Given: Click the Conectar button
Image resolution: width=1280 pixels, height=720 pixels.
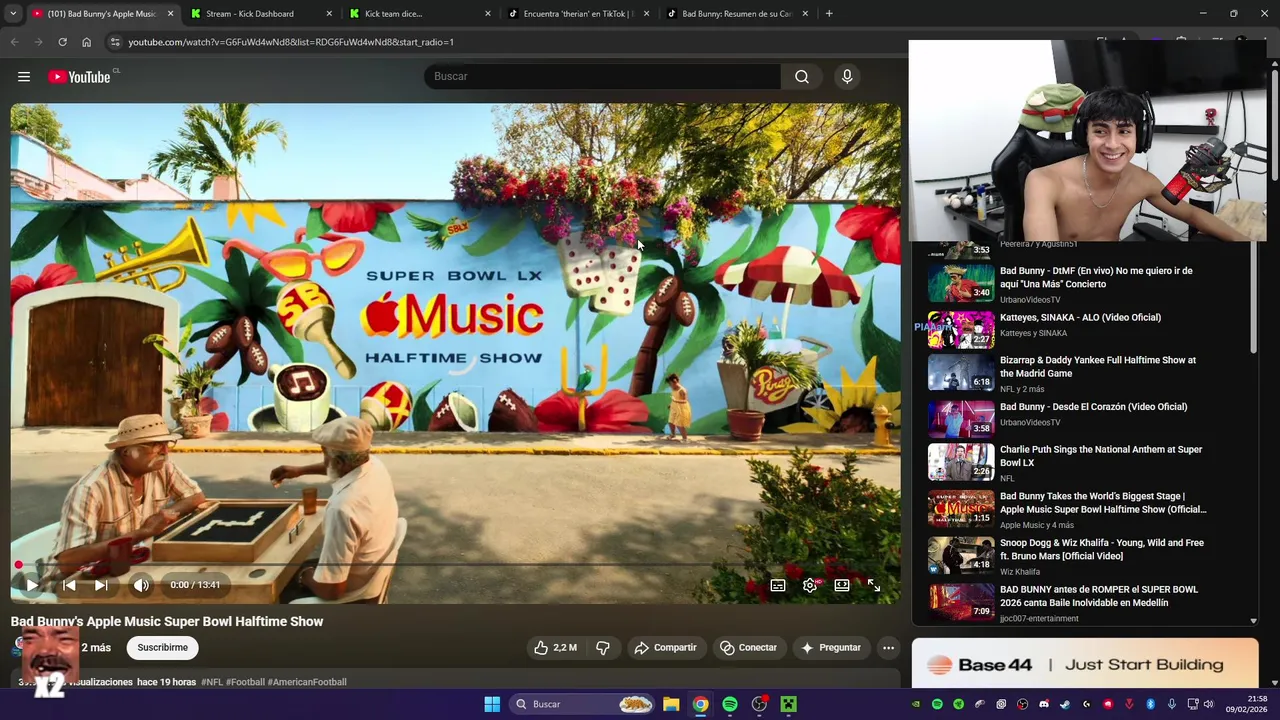Looking at the screenshot, I should (x=748, y=647).
